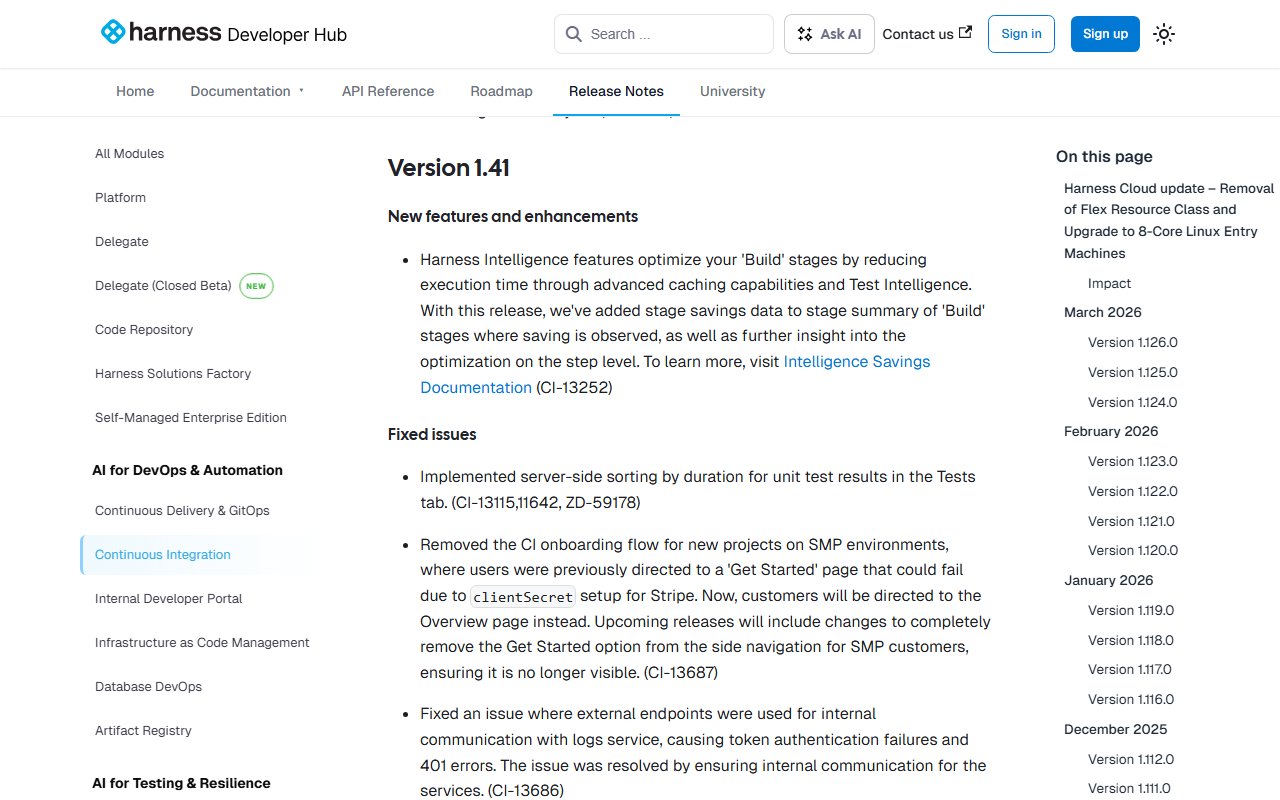Click the search magnifier icon
Image resolution: width=1280 pixels, height=800 pixels.
(573, 33)
